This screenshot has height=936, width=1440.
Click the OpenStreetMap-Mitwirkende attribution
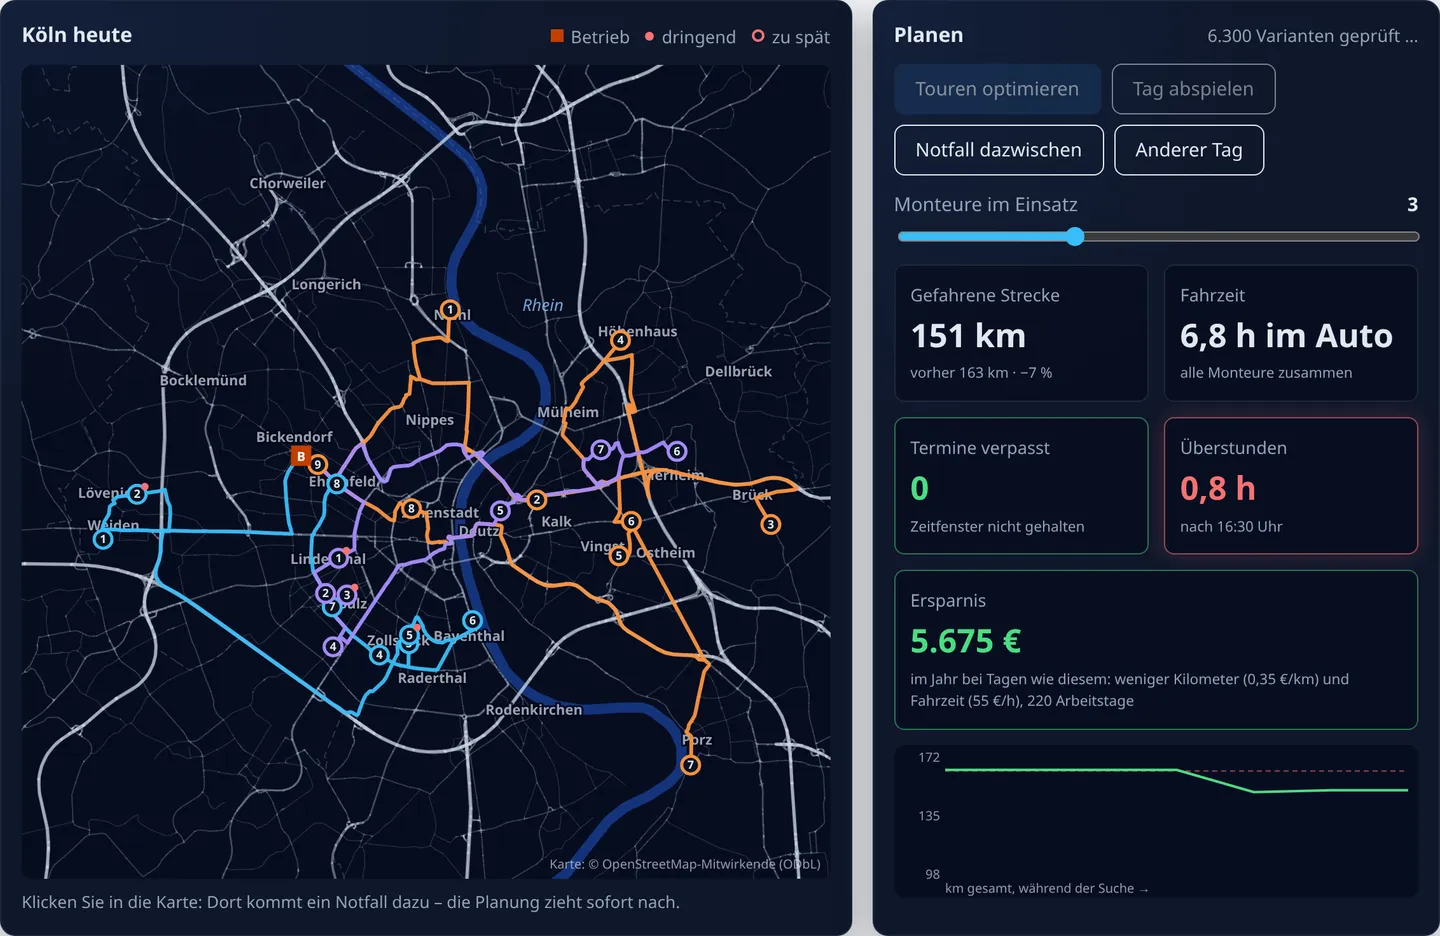685,864
